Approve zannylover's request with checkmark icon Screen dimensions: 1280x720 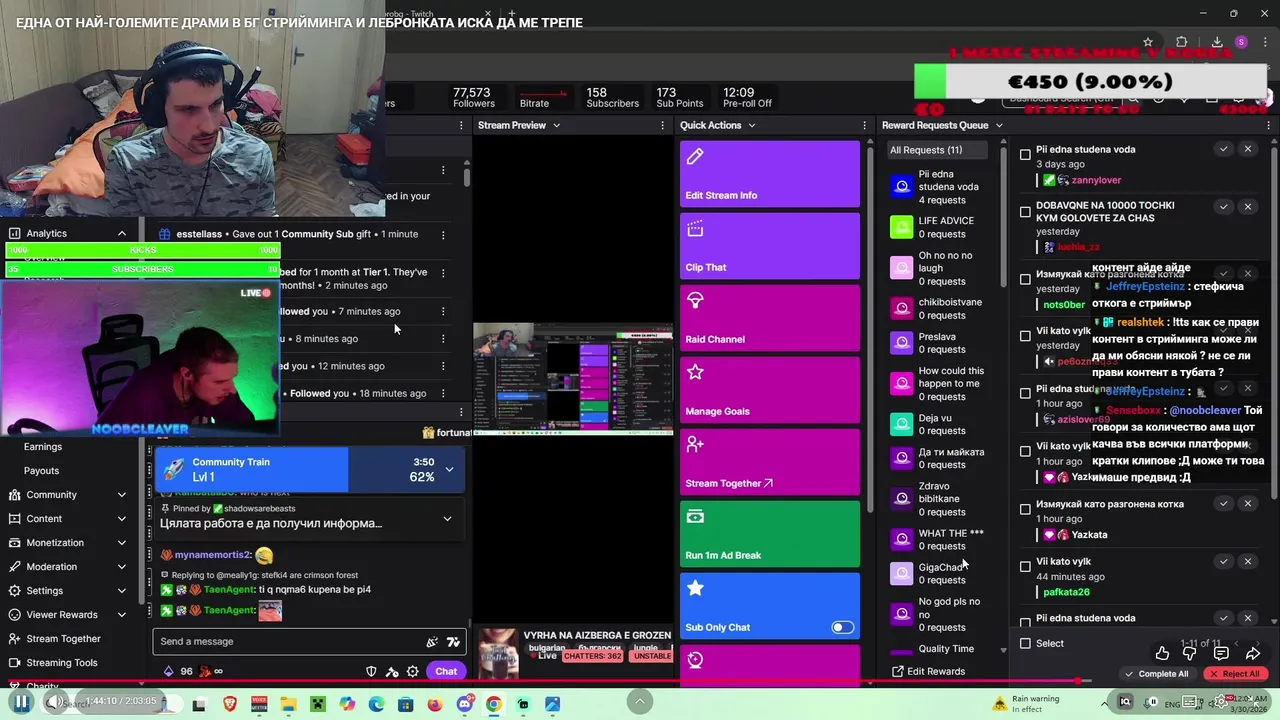click(x=1223, y=149)
